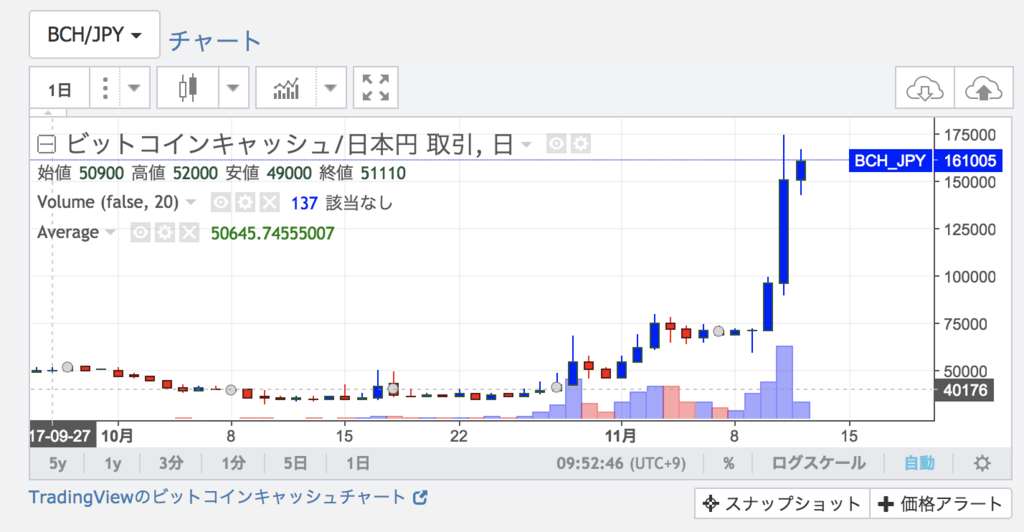1024x532 pixels.
Task: Toggle visibility eye for main series
Action: (556, 144)
